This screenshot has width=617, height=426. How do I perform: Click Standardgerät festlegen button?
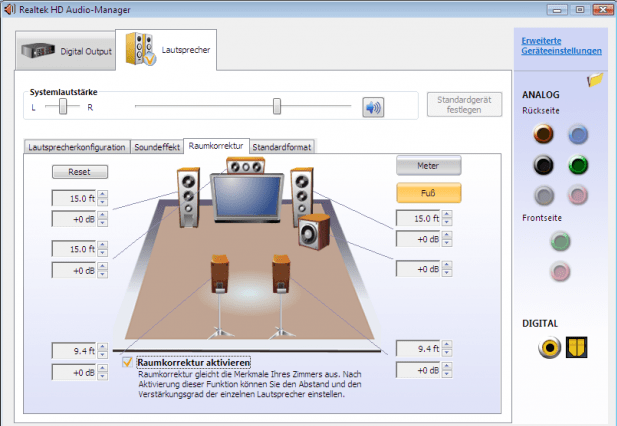464,105
